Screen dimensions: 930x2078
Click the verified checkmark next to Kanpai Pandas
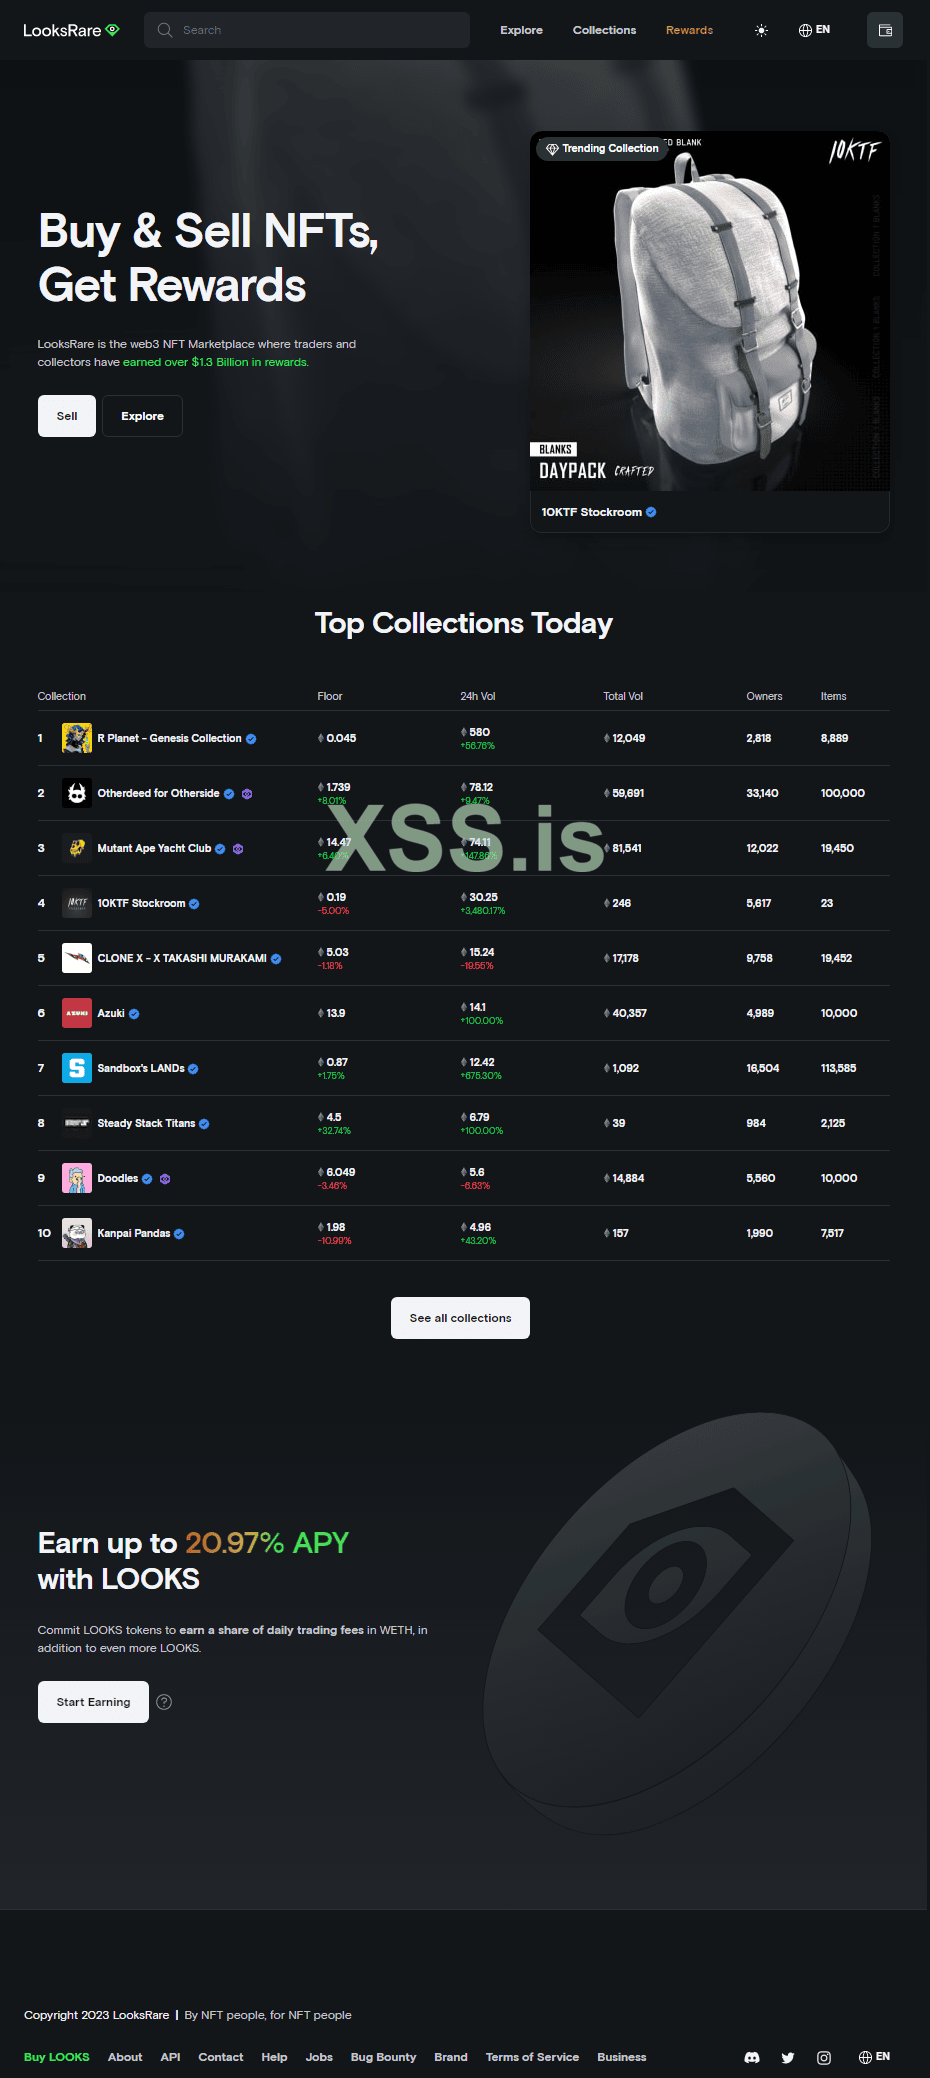point(179,1234)
